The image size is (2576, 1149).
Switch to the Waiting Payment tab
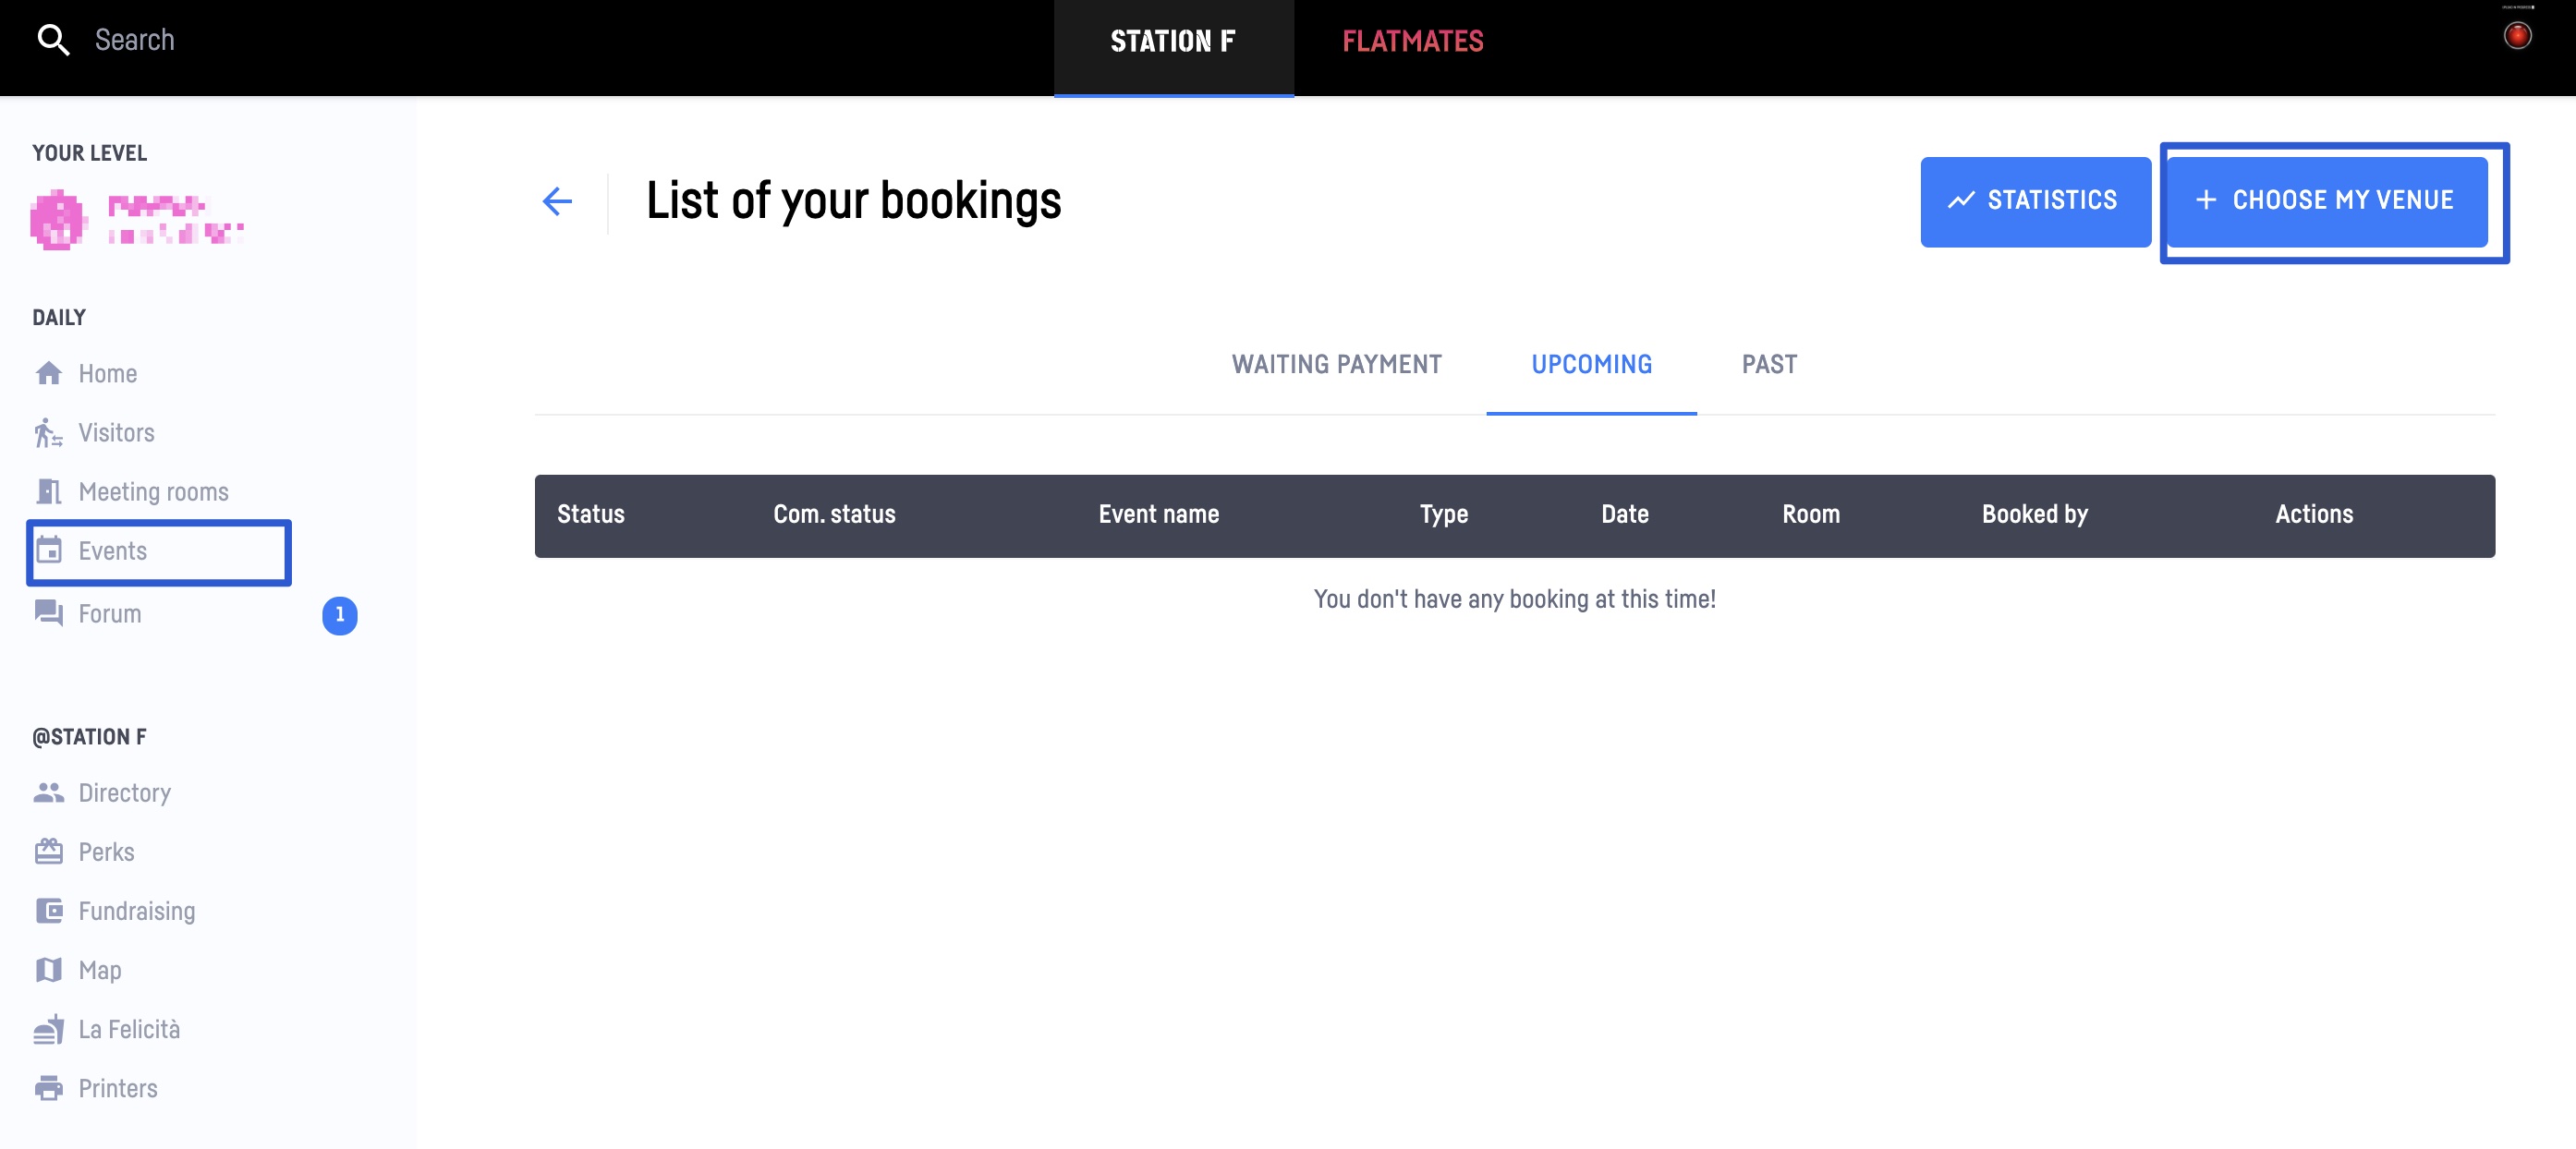pyautogui.click(x=1336, y=364)
